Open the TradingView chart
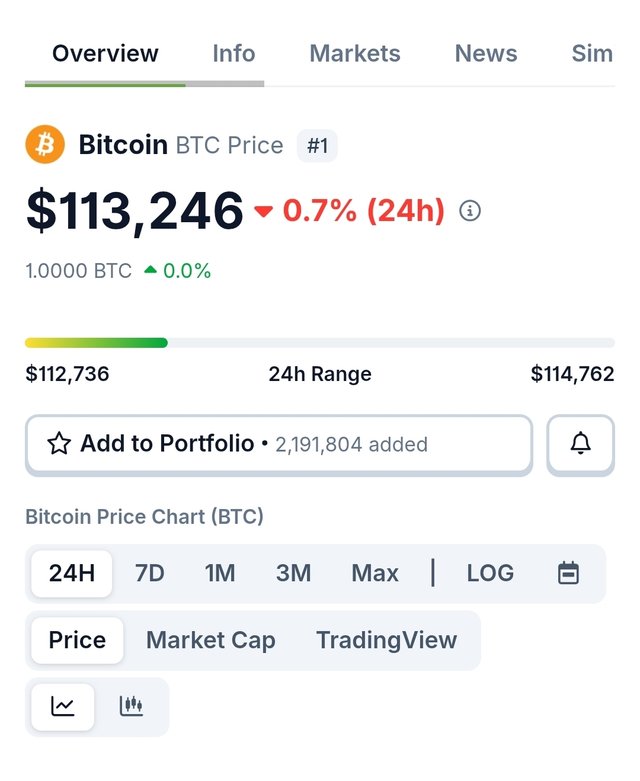 click(386, 640)
